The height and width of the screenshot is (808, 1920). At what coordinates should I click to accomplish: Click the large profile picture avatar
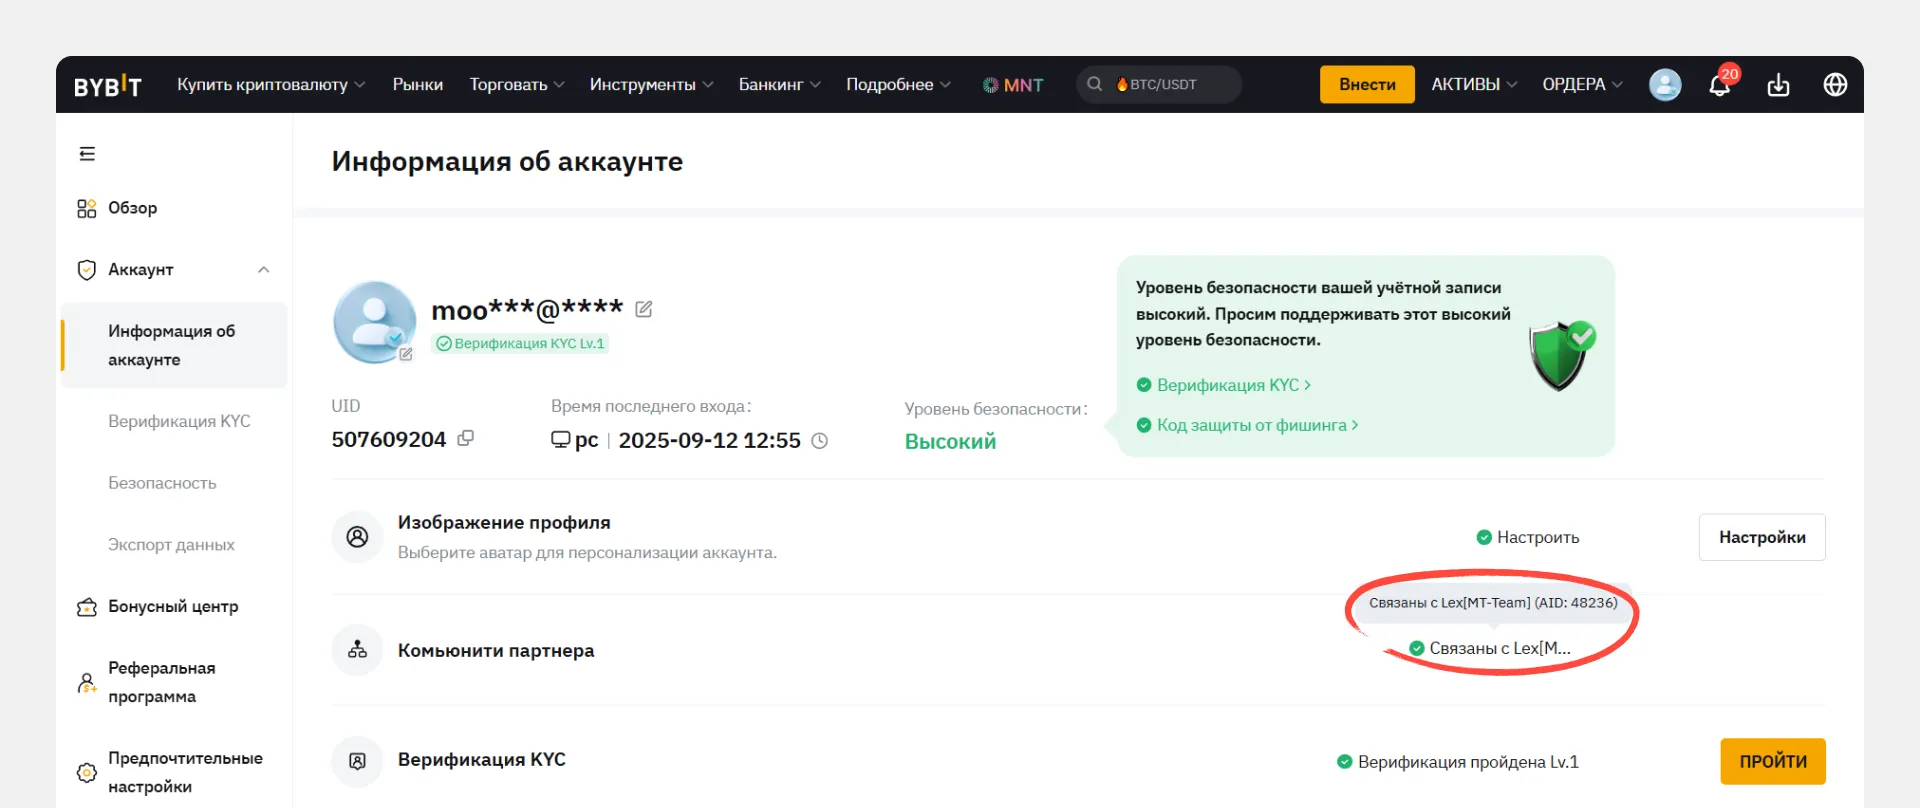pyautogui.click(x=374, y=322)
